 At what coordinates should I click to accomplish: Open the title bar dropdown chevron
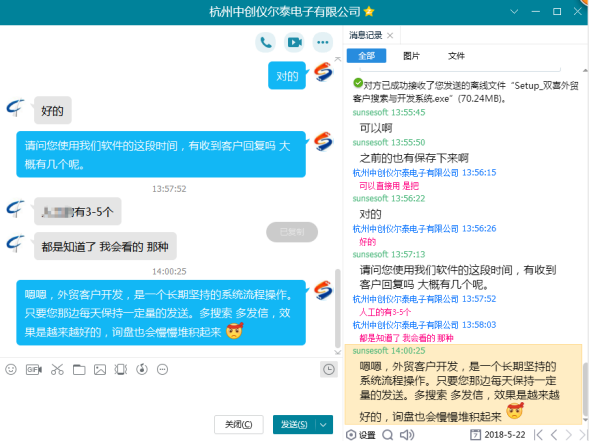(514, 12)
